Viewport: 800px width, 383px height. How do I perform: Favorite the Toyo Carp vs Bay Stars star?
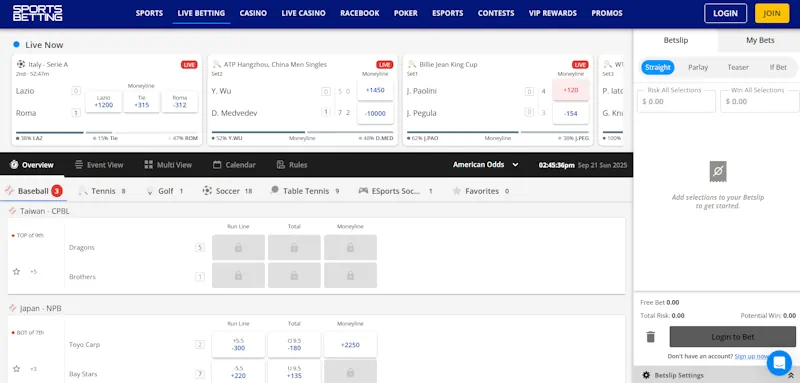tap(16, 369)
